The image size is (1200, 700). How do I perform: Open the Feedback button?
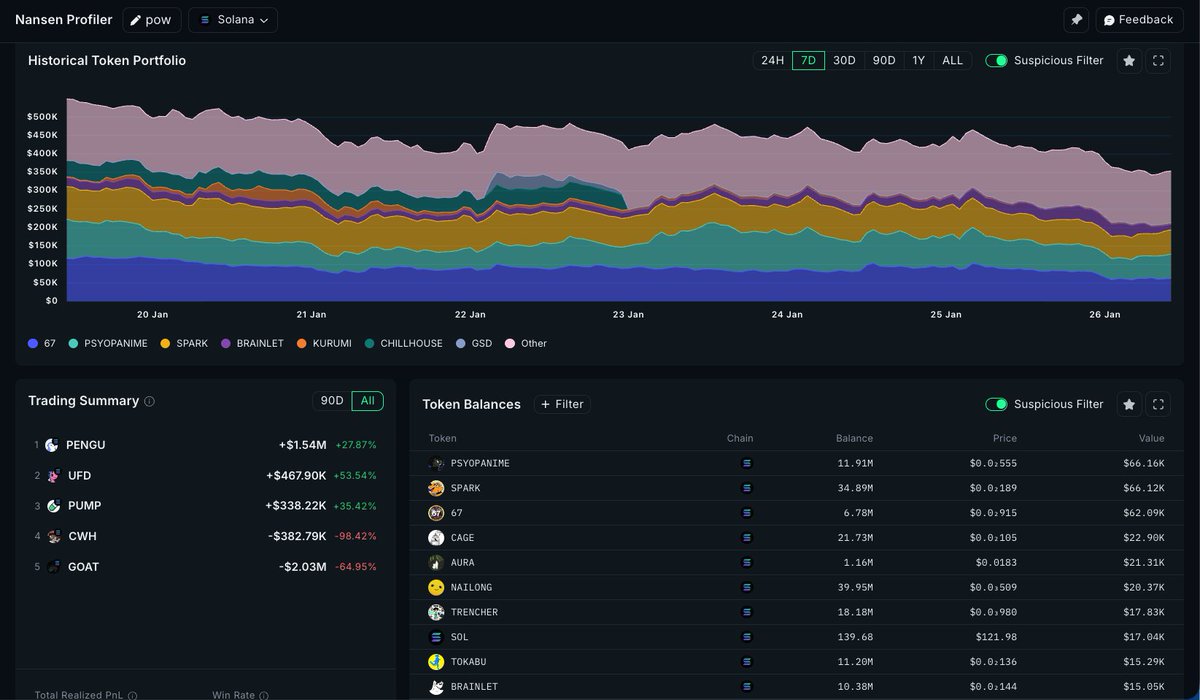pyautogui.click(x=1138, y=20)
